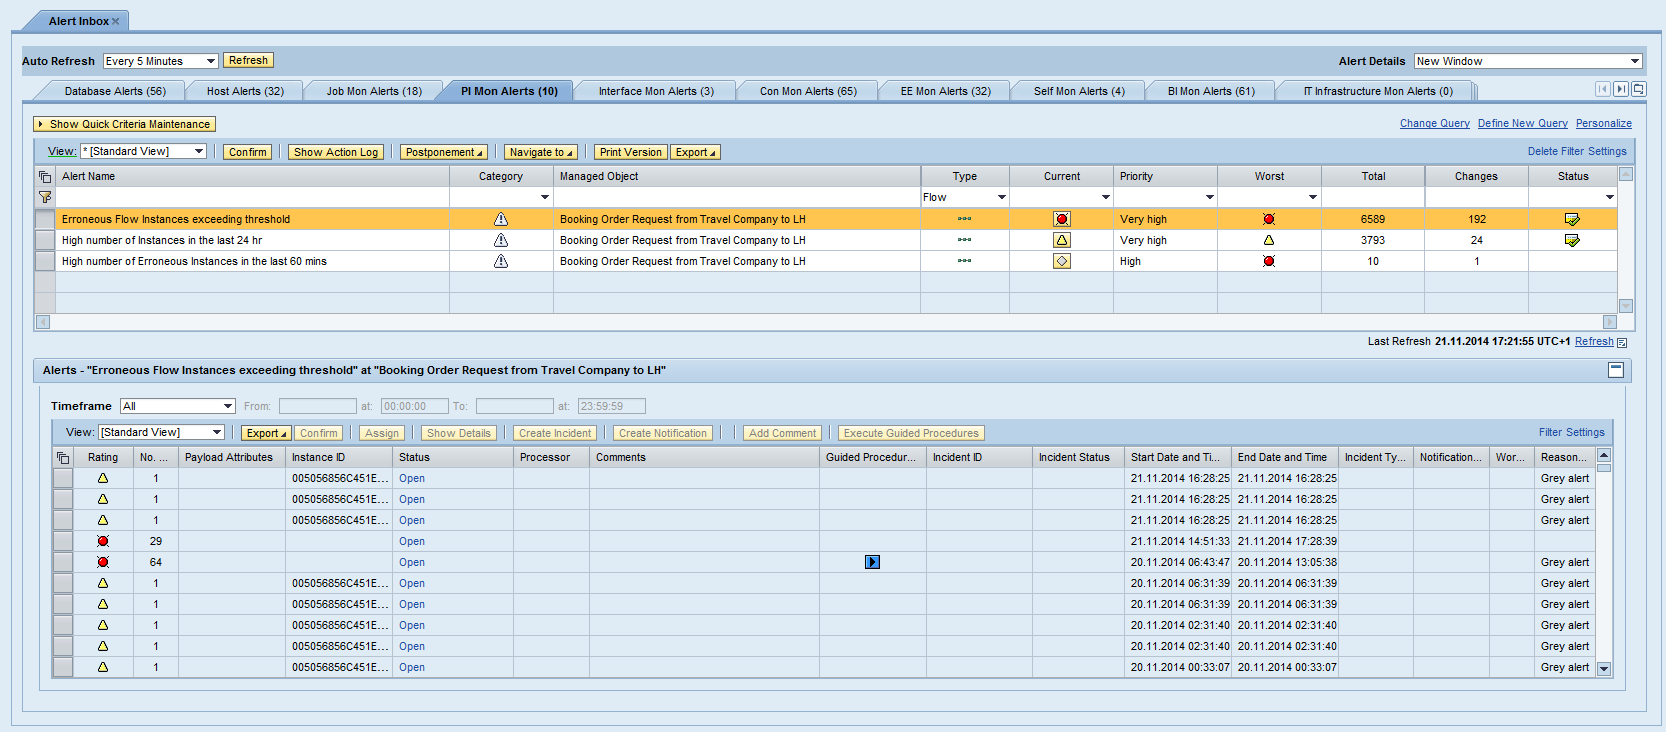The image size is (1666, 732).
Task: Click the select-all icon in lower alerts table header
Action: tap(63, 458)
